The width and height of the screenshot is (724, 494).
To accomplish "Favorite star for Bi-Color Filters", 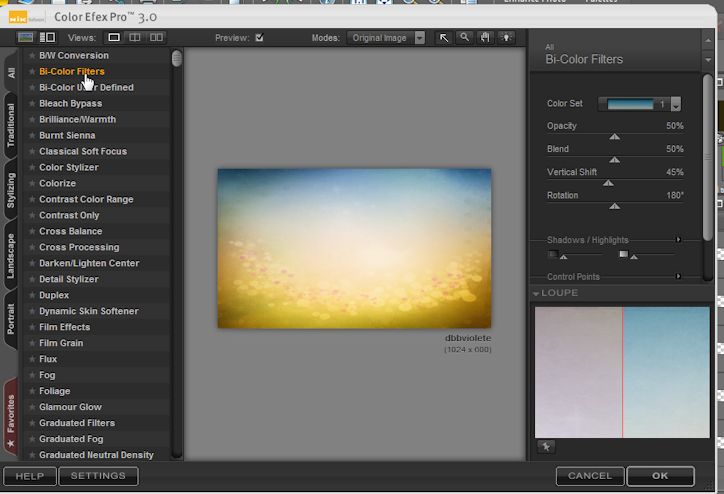I will (32, 72).
